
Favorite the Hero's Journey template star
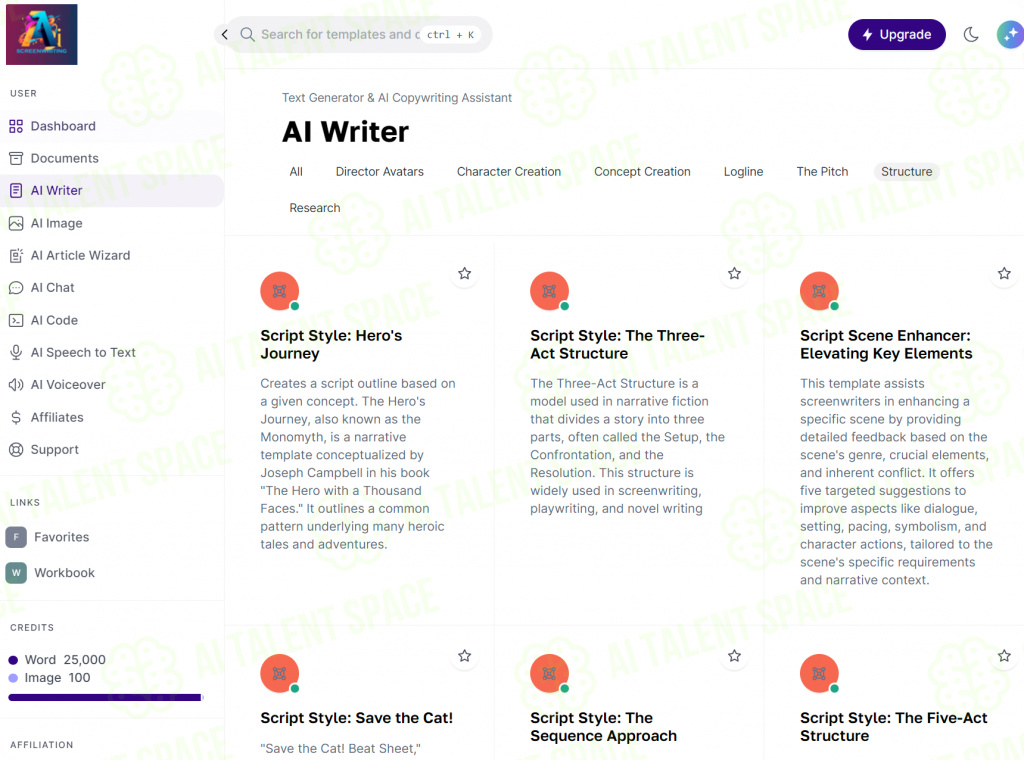click(x=464, y=274)
